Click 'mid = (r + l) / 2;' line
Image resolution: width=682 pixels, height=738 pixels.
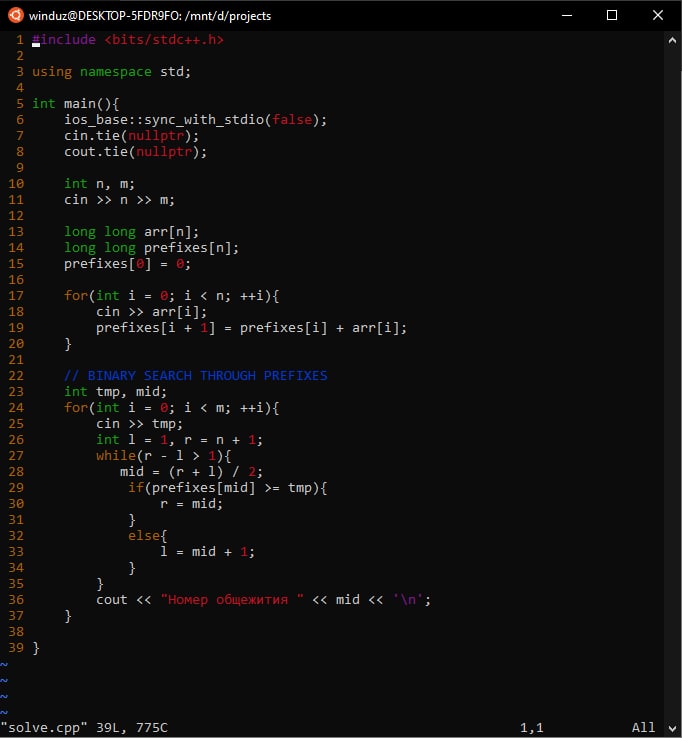(191, 472)
